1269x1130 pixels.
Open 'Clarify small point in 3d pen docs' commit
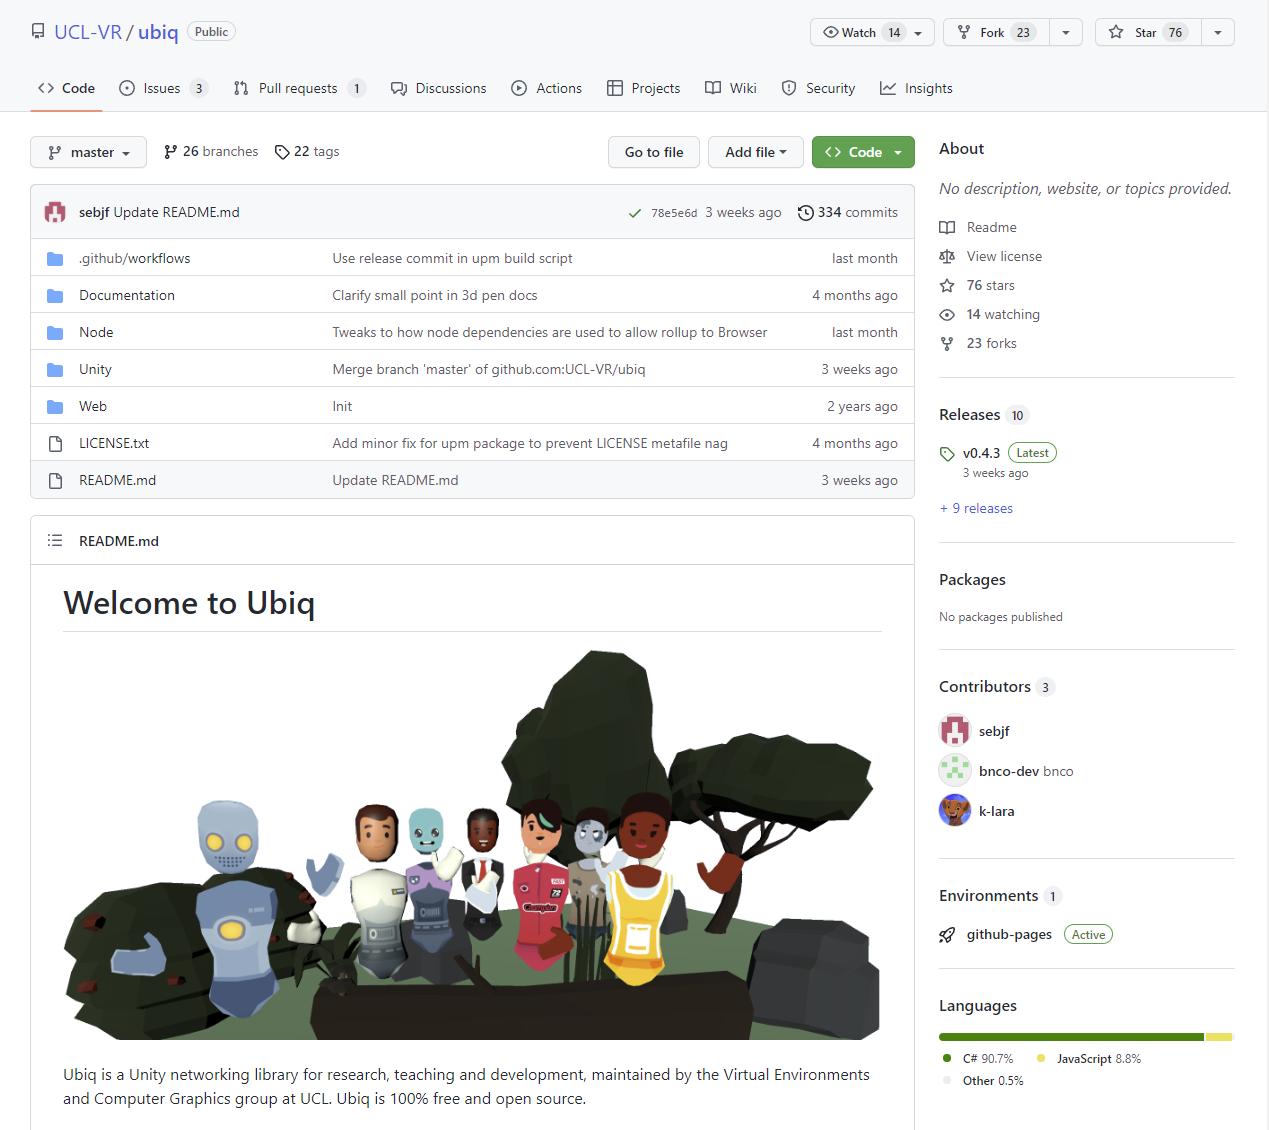(x=435, y=295)
